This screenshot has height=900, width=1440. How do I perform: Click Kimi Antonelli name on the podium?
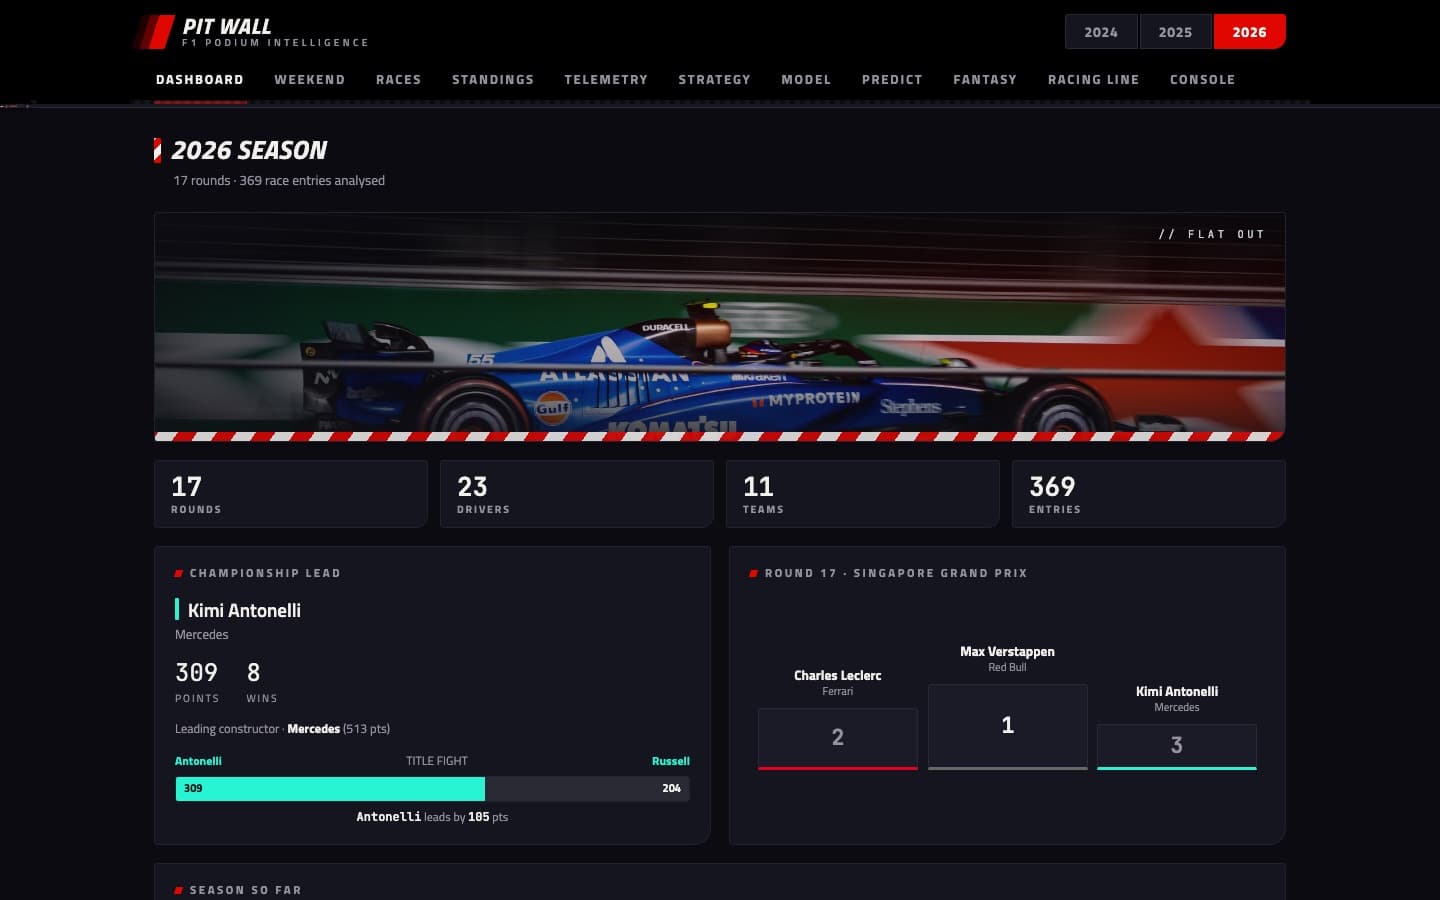click(1177, 692)
